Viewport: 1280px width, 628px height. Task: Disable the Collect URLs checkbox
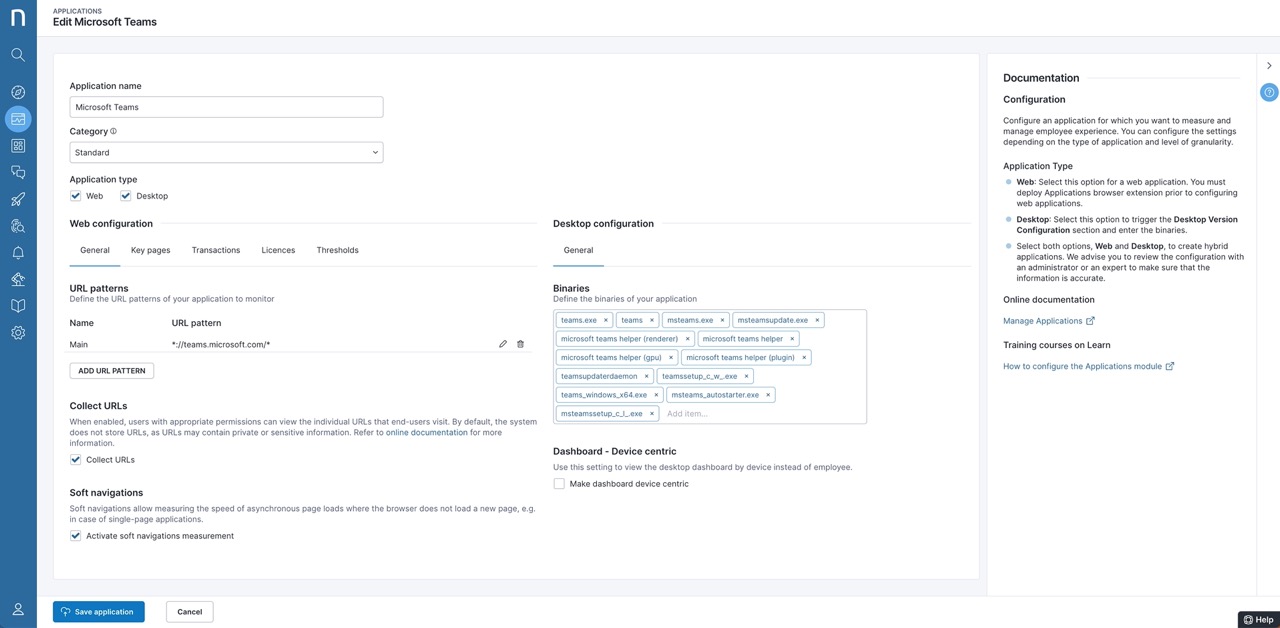tap(76, 460)
